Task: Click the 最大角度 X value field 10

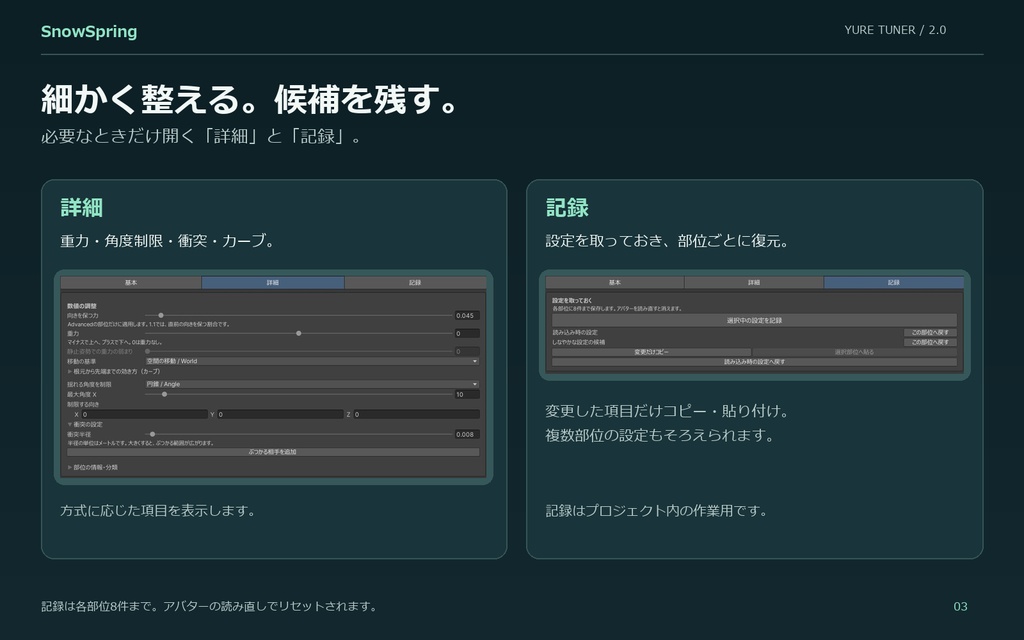Action: (x=467, y=394)
